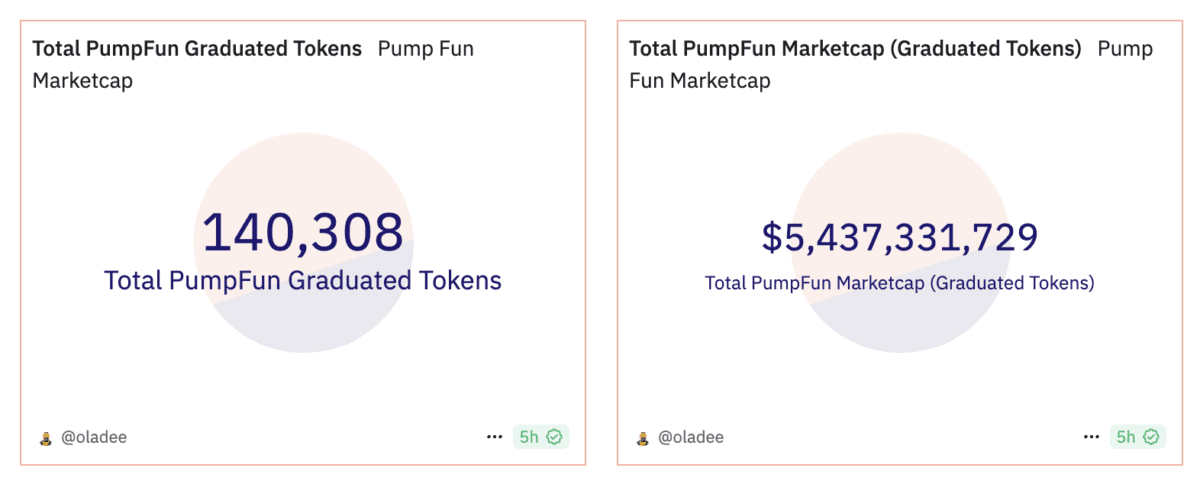
Task: Click the 5h refresh badge on left card
Action: pos(541,437)
